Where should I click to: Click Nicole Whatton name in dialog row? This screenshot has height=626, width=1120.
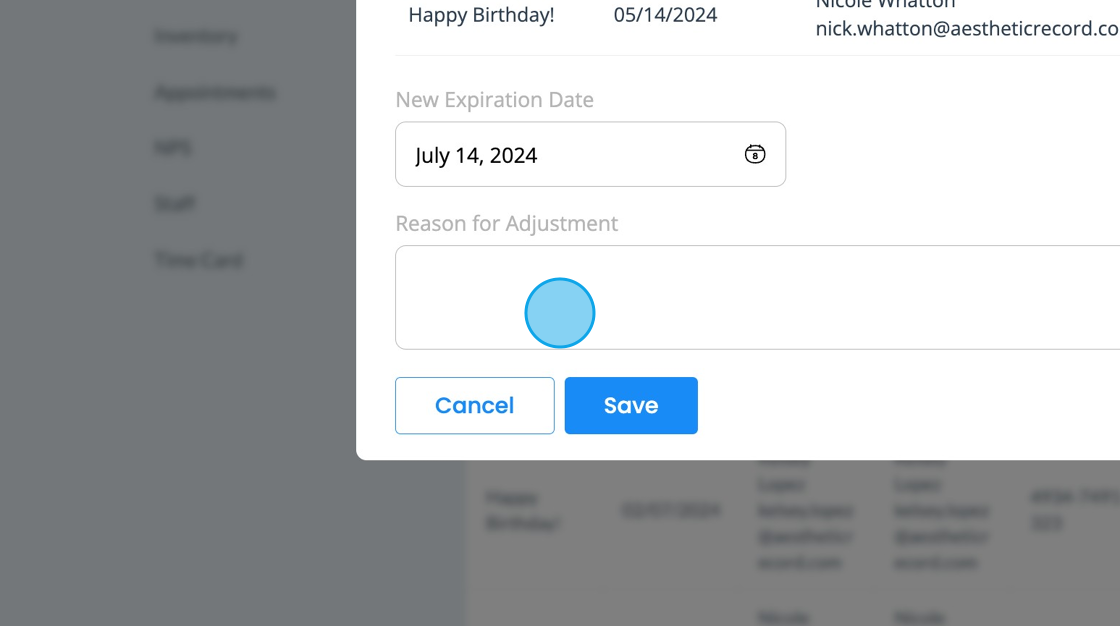(x=885, y=5)
